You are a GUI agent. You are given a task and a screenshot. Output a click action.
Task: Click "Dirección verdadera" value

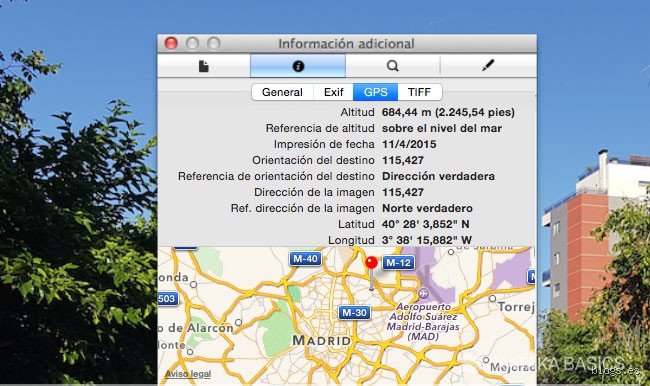438,176
